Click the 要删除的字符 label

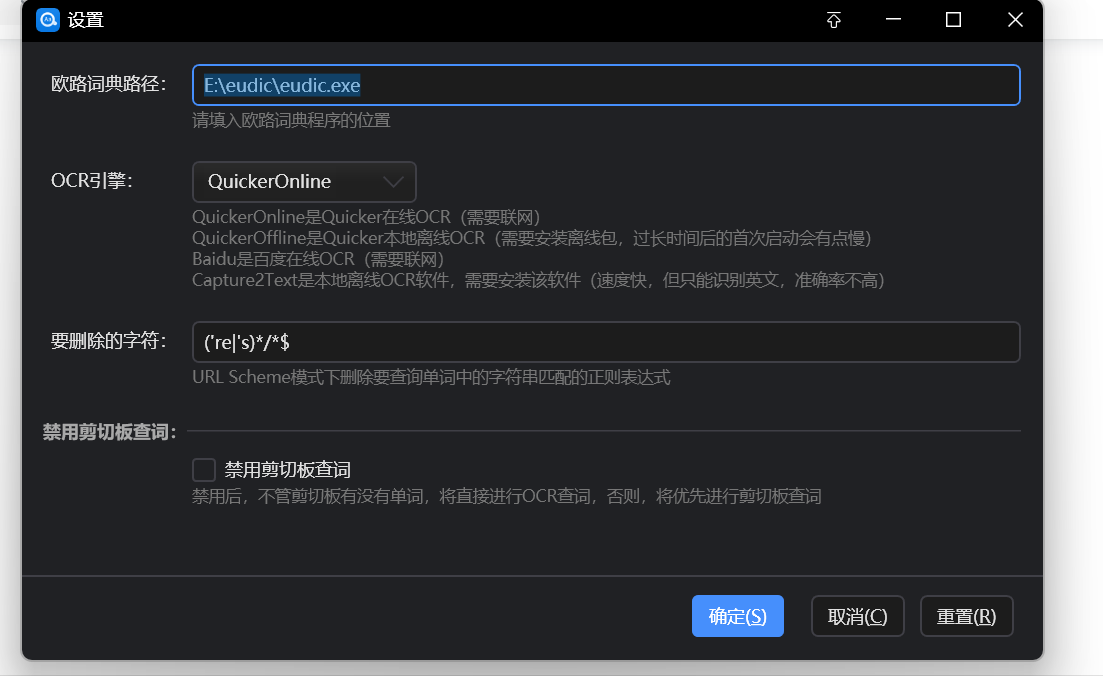pyautogui.click(x=108, y=341)
